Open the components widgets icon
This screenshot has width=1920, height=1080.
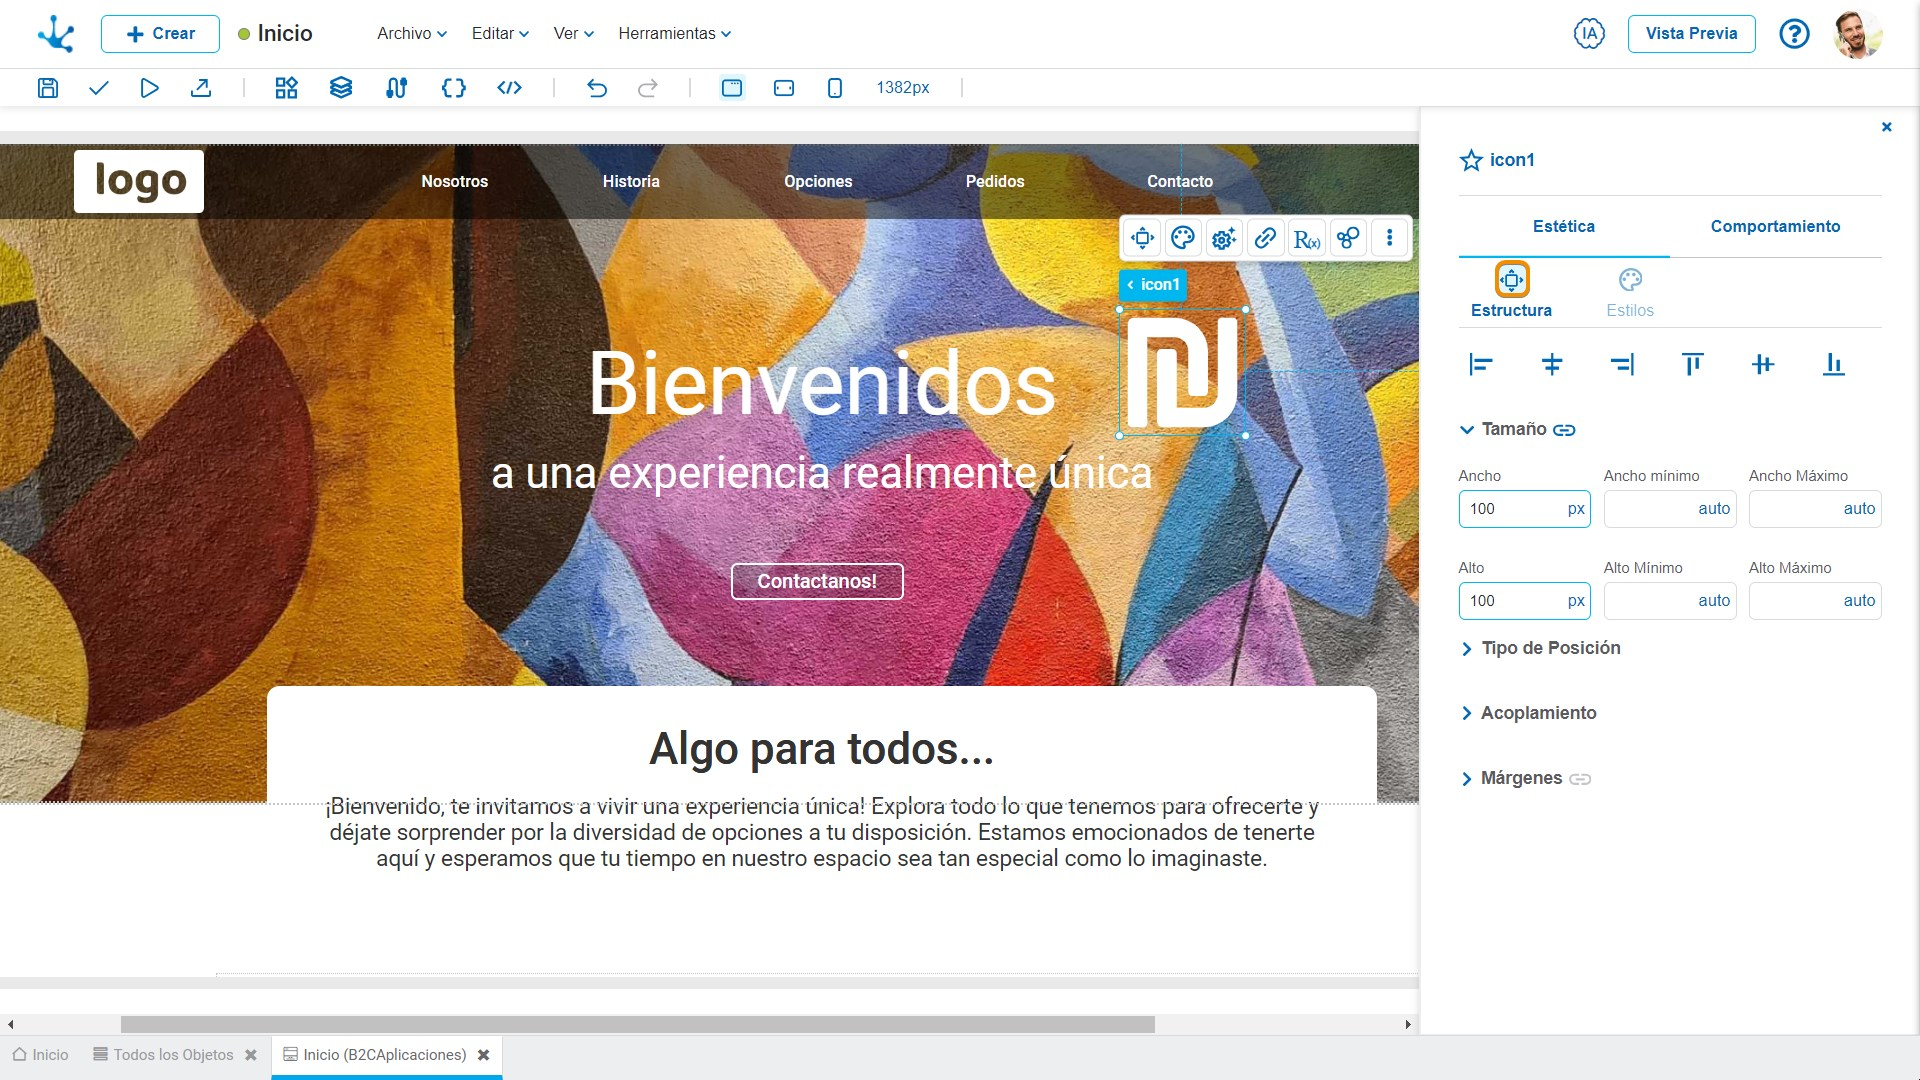(287, 88)
